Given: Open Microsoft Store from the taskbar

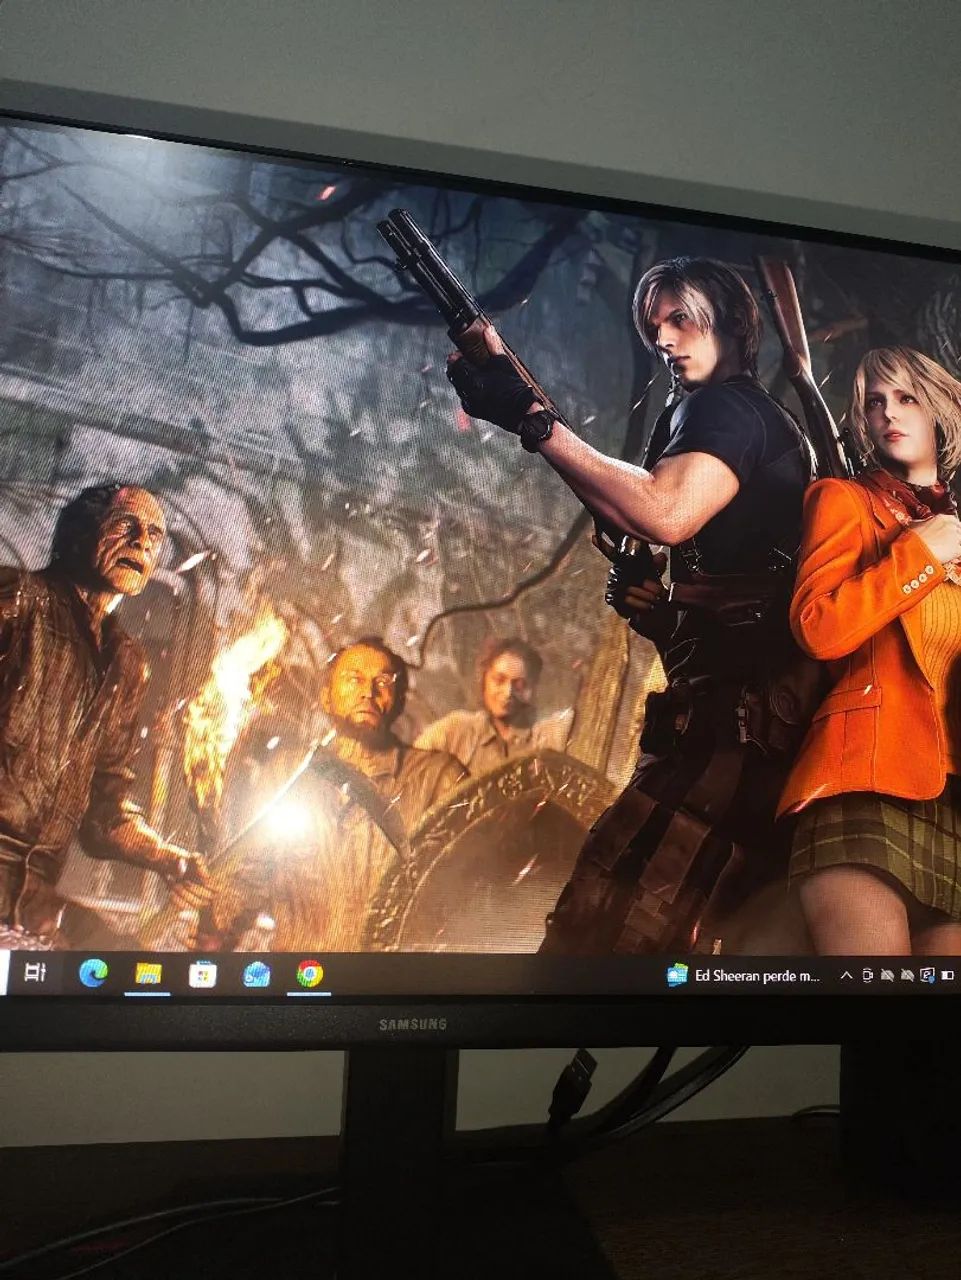Looking at the screenshot, I should point(202,974).
